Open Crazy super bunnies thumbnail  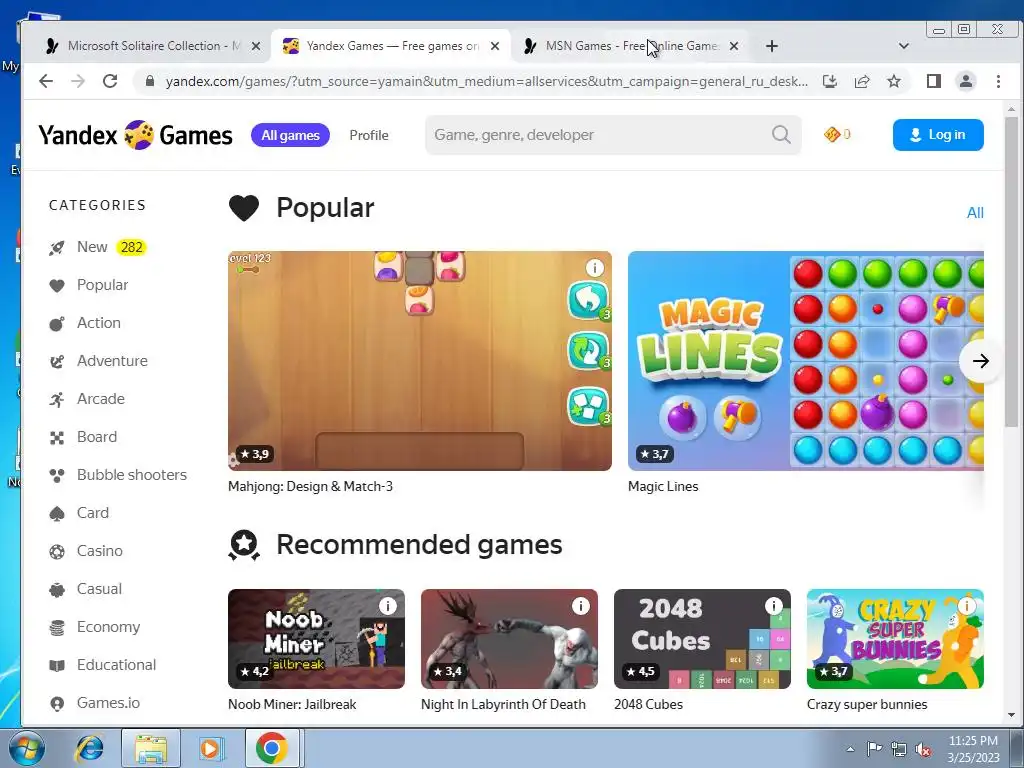(x=895, y=639)
